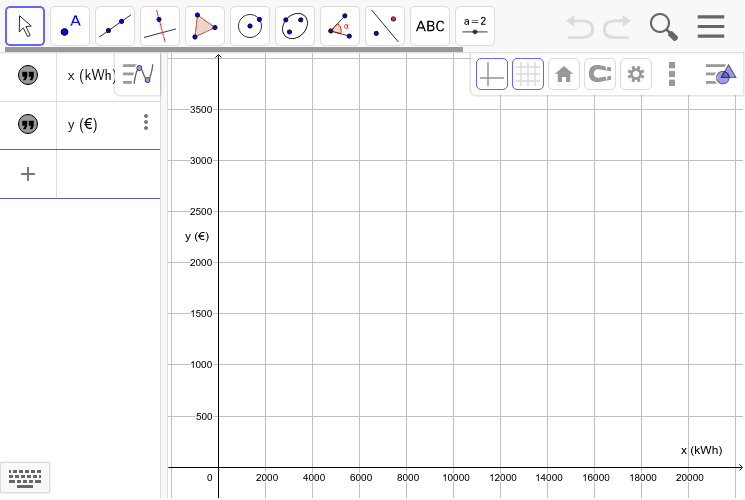Toggle visibility of x (kWh) text object
The width and height of the screenshot is (745, 500).
pos(28,75)
